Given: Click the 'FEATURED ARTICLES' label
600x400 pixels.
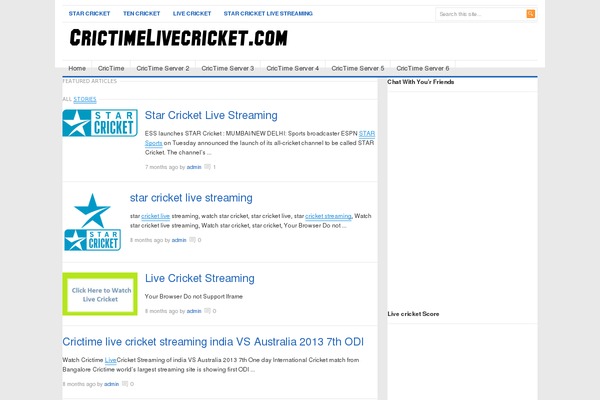Looking at the screenshot, I should [x=90, y=81].
